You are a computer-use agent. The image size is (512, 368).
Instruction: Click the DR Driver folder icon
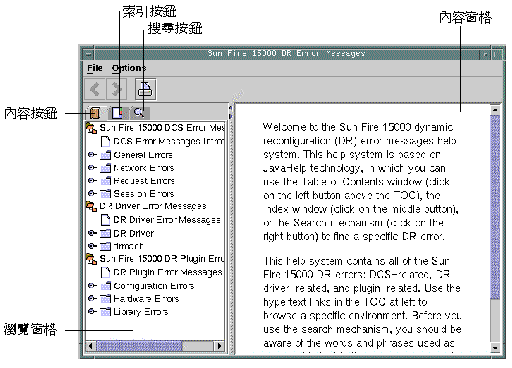point(106,233)
